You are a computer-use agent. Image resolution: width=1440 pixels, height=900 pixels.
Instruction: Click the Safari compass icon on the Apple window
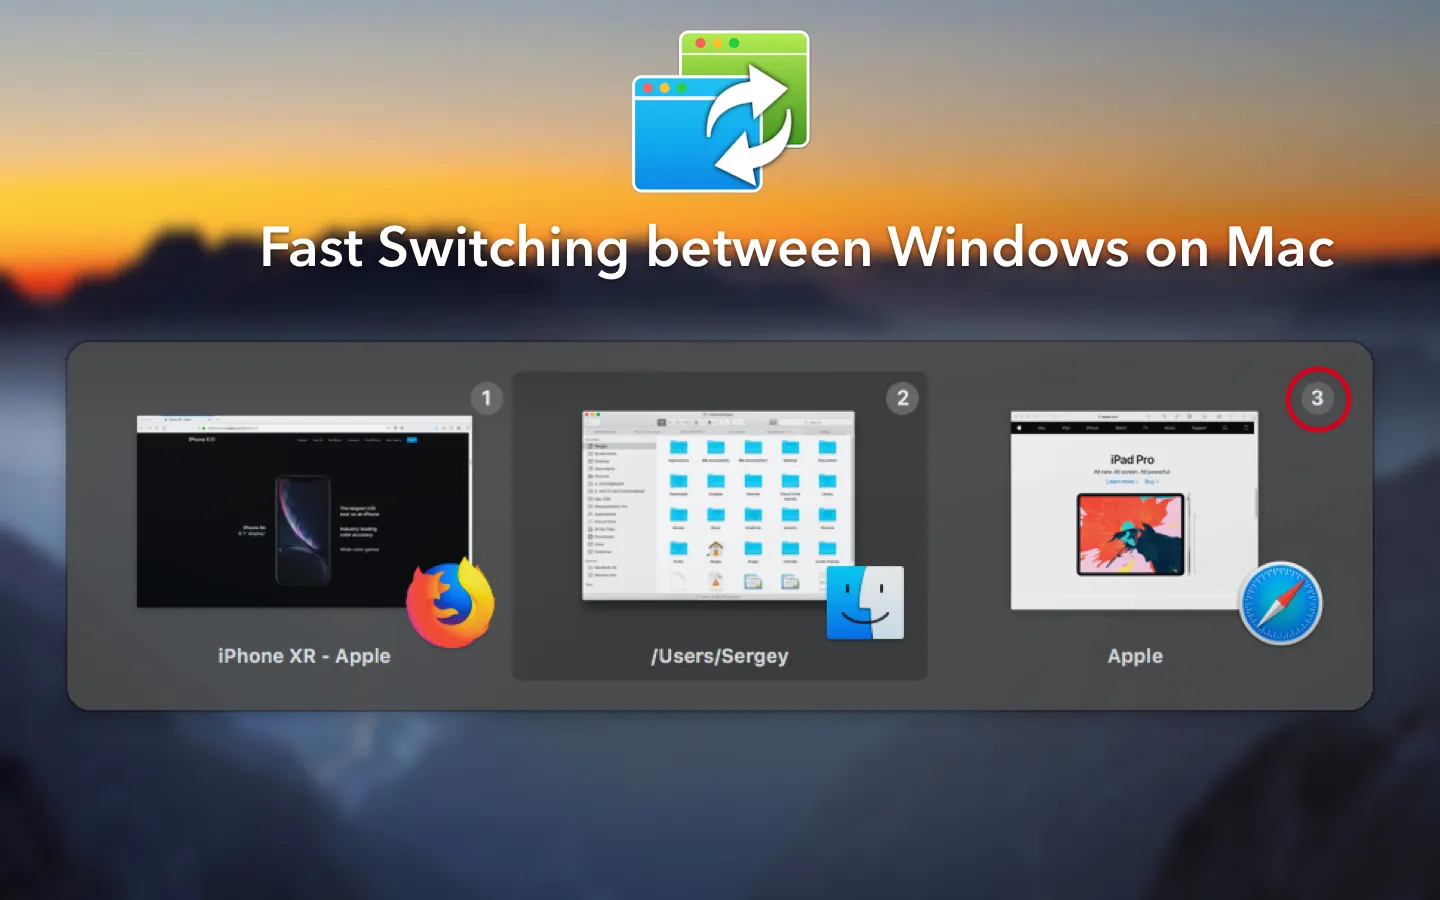pos(1280,603)
